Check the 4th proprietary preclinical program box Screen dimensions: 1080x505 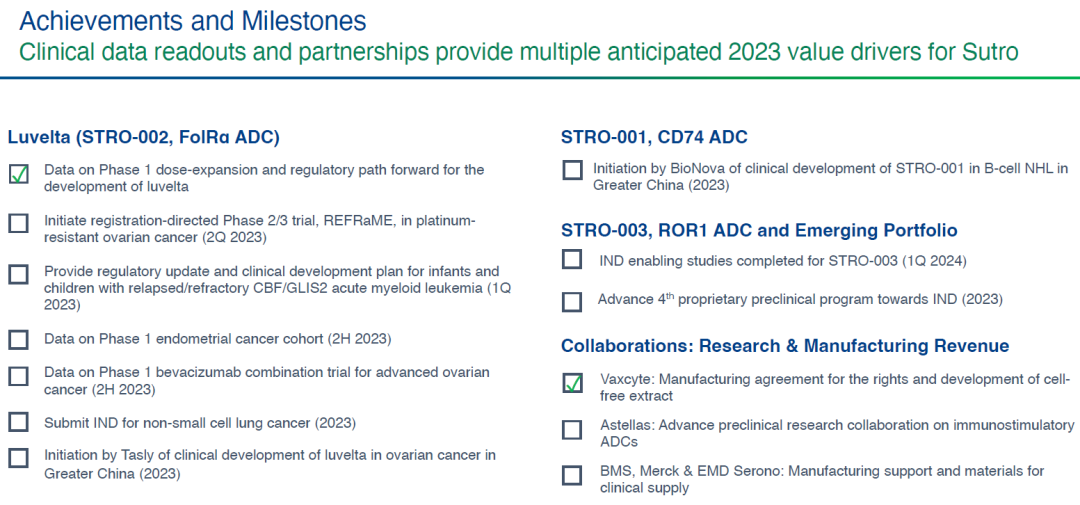tap(572, 302)
